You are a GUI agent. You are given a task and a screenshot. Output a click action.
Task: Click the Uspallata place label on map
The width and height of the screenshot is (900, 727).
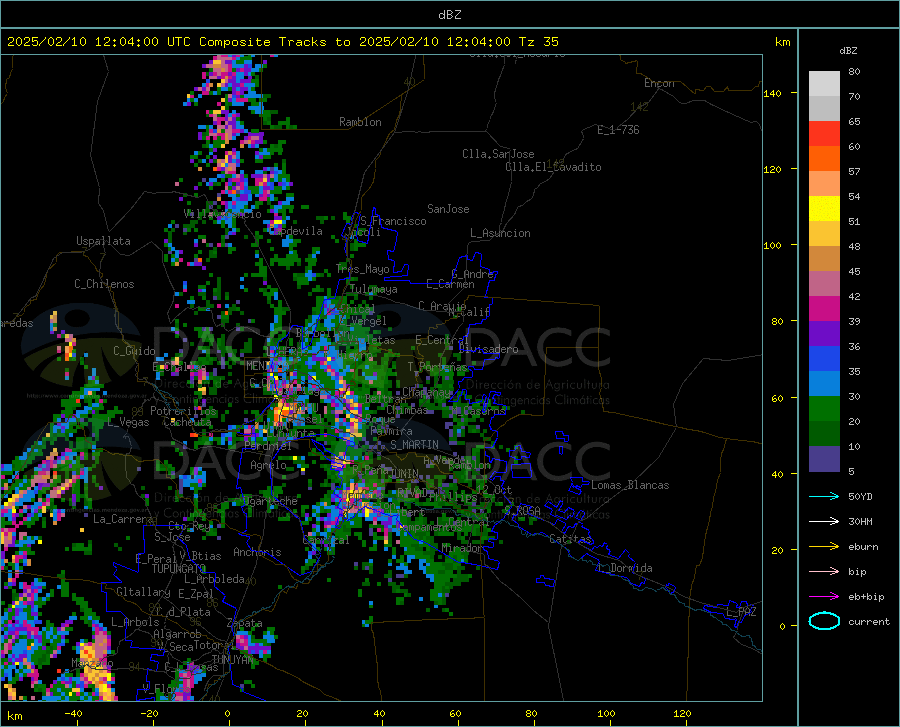tap(103, 241)
